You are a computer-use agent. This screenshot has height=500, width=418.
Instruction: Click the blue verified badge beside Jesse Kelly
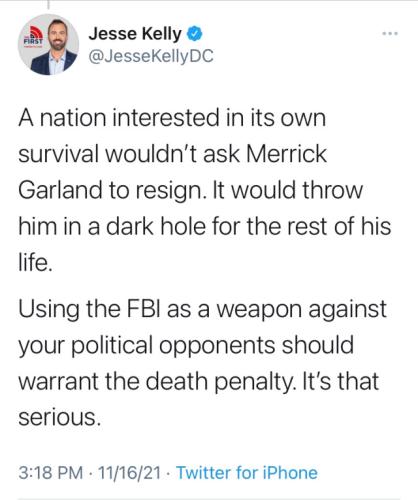pyautogui.click(x=194, y=34)
